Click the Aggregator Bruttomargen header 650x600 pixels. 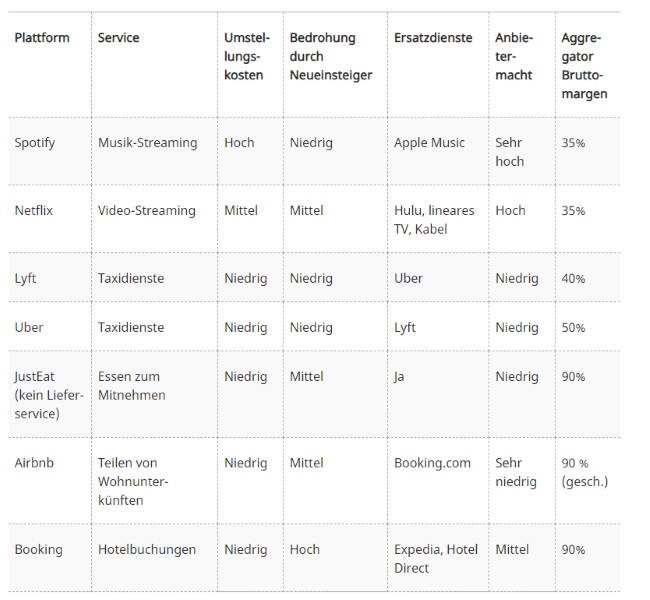584,66
